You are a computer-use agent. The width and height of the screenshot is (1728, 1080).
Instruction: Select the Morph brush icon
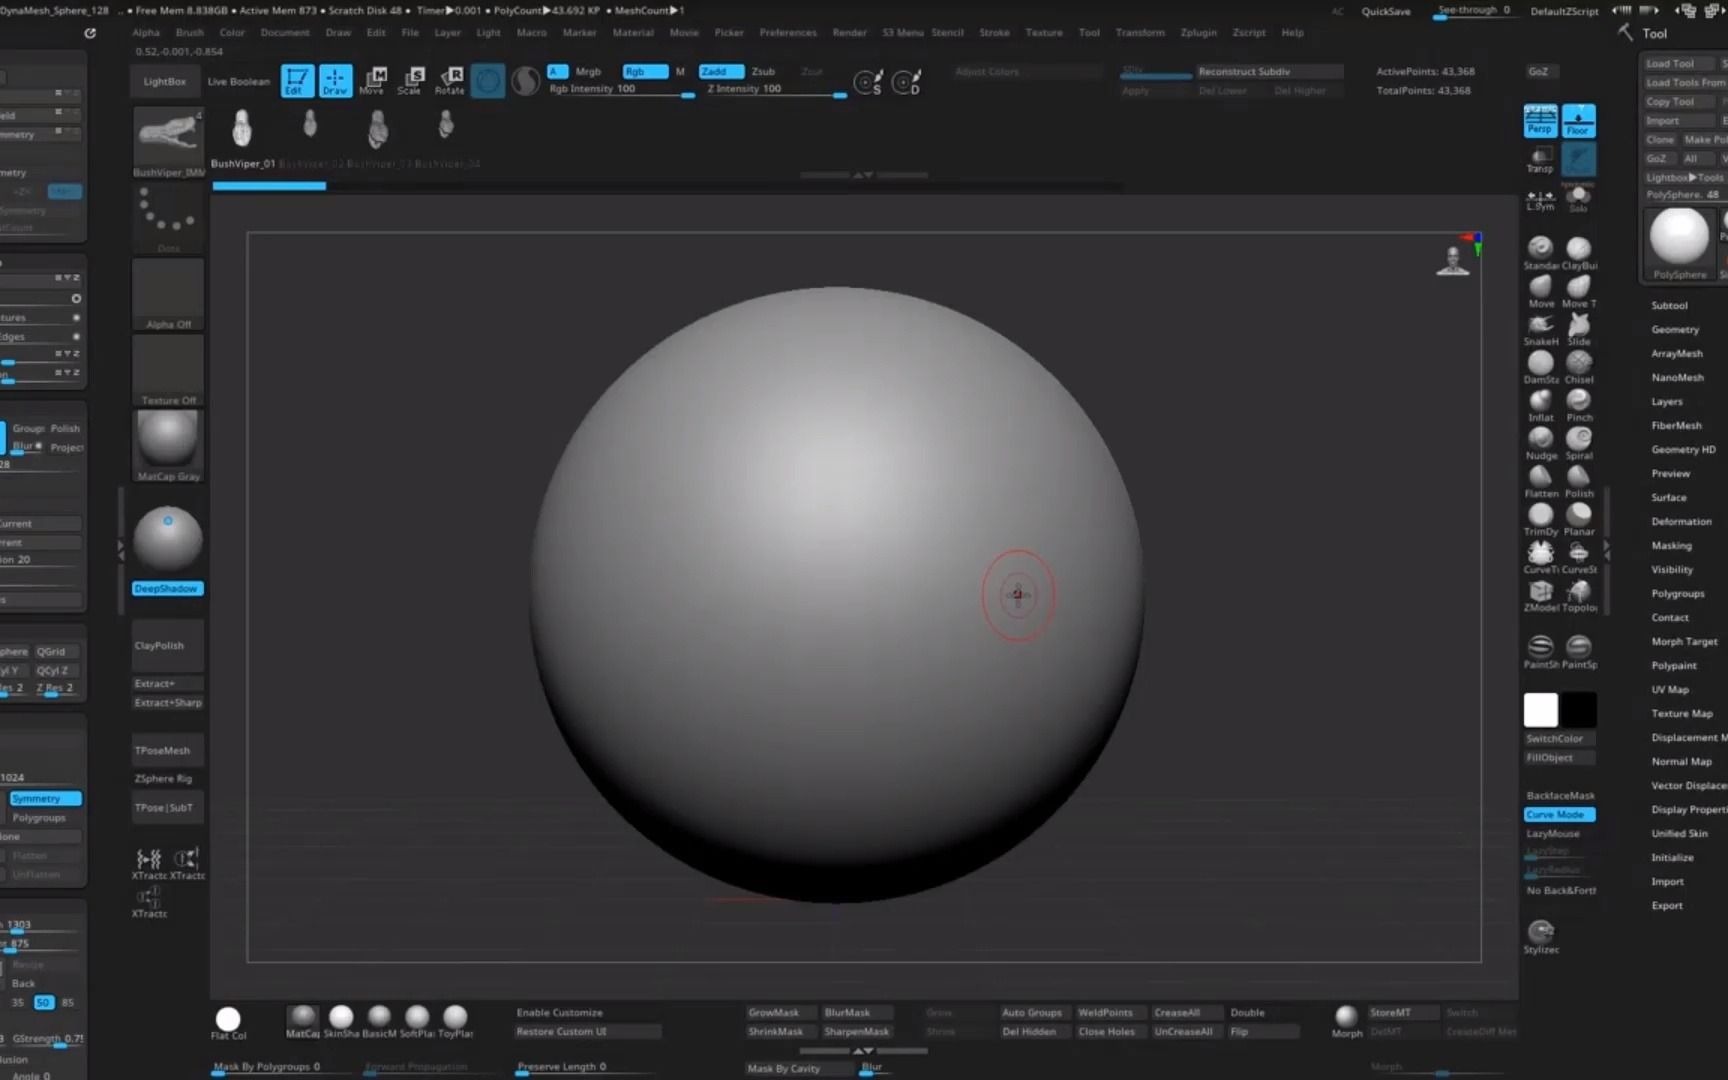(x=1347, y=1020)
